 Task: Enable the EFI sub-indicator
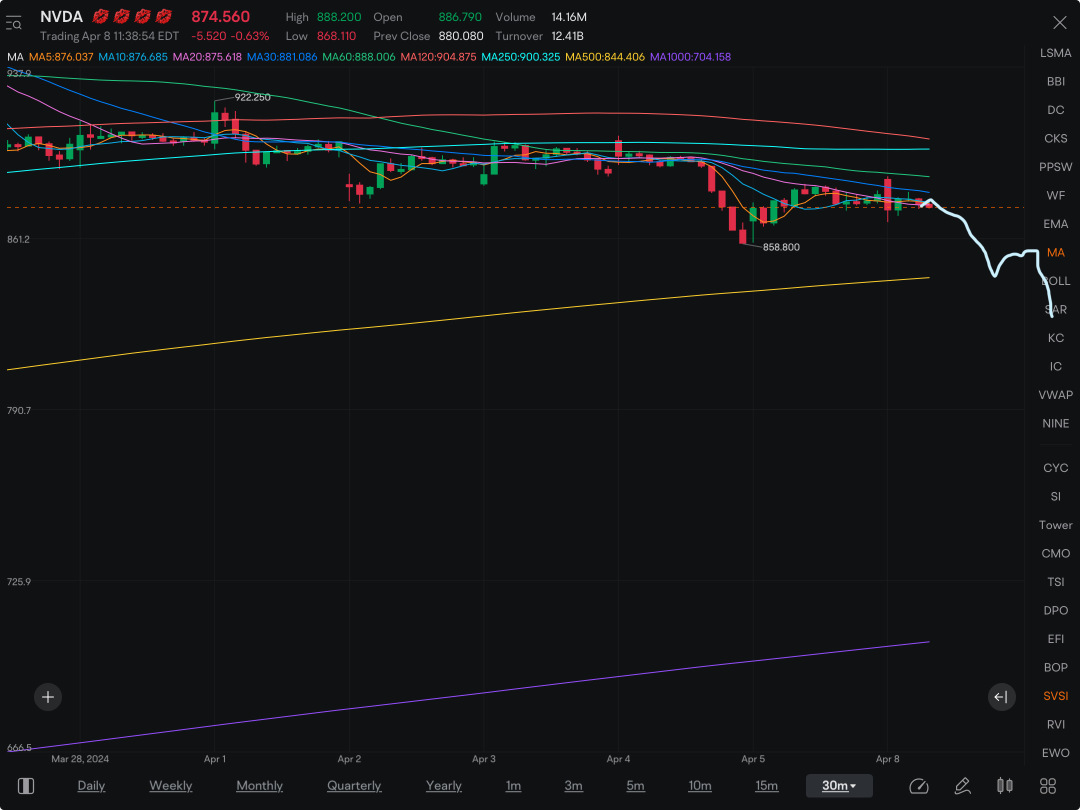coord(1055,639)
